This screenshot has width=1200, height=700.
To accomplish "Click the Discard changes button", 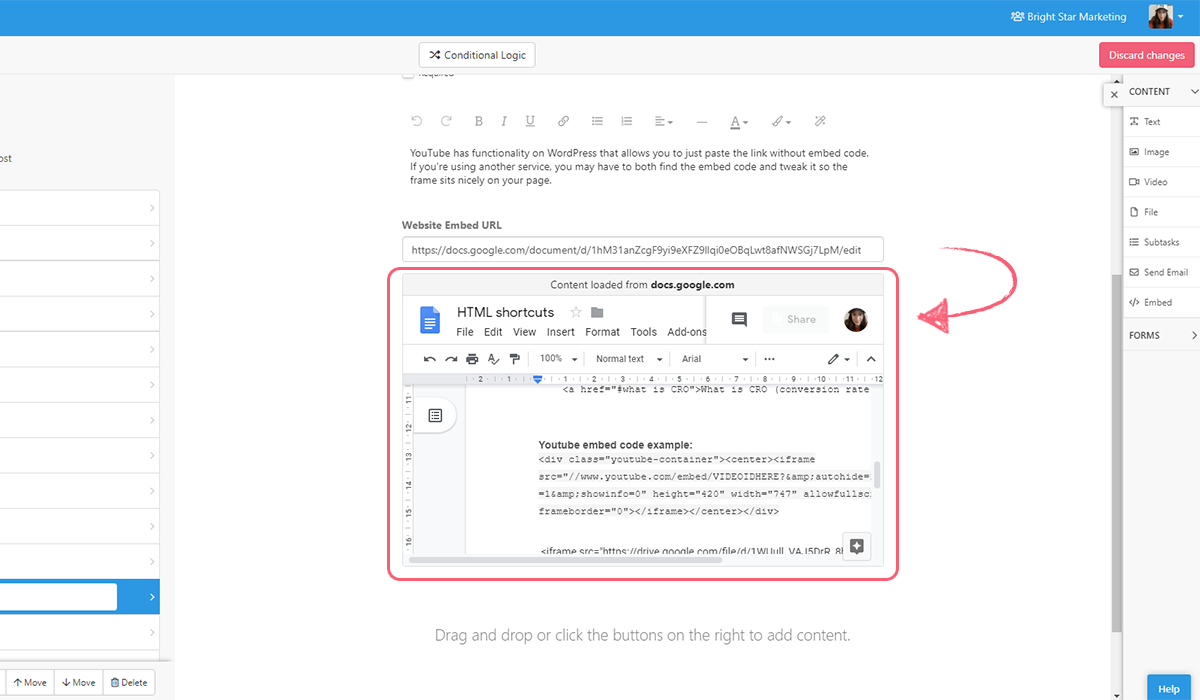I will (x=1146, y=55).
